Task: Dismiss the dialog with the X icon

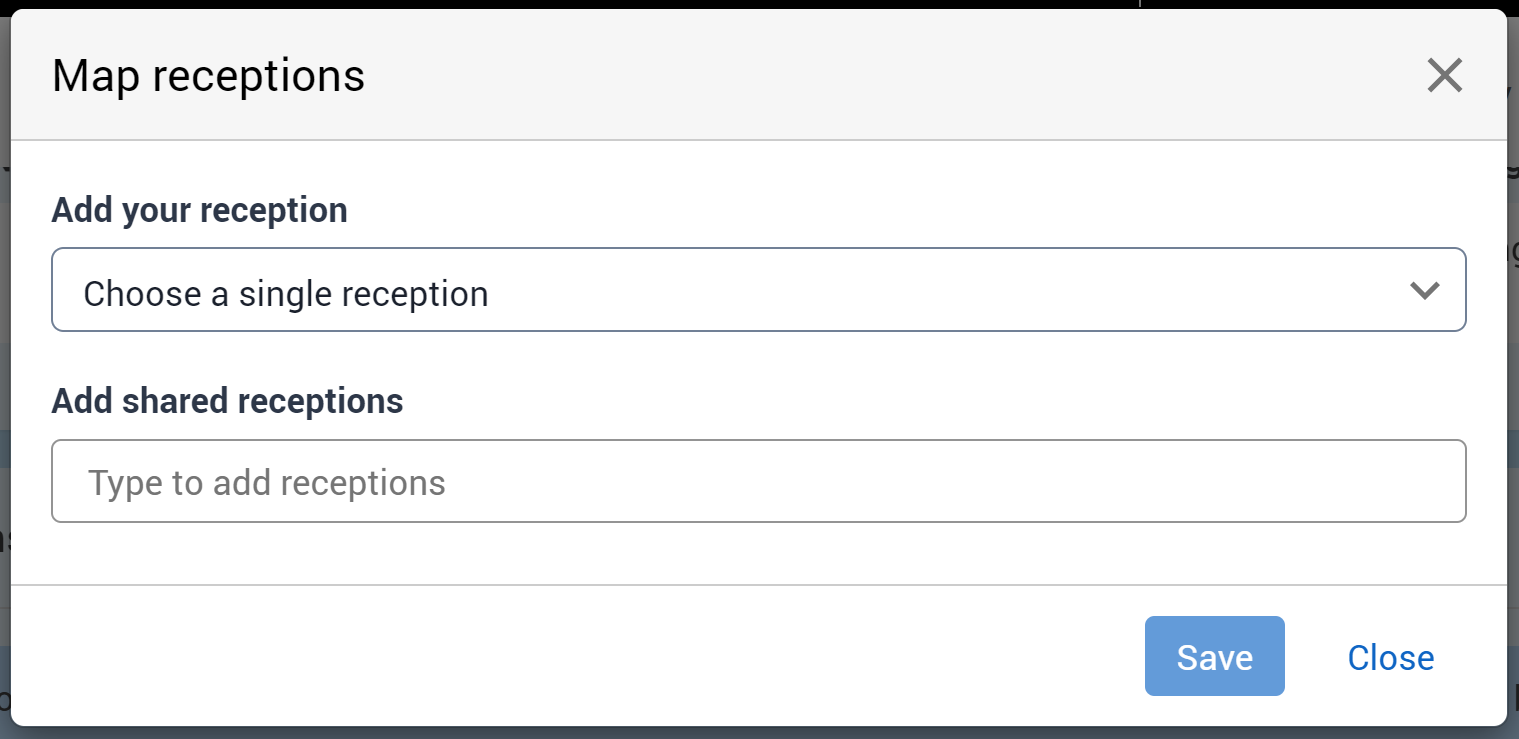Action: tap(1445, 76)
